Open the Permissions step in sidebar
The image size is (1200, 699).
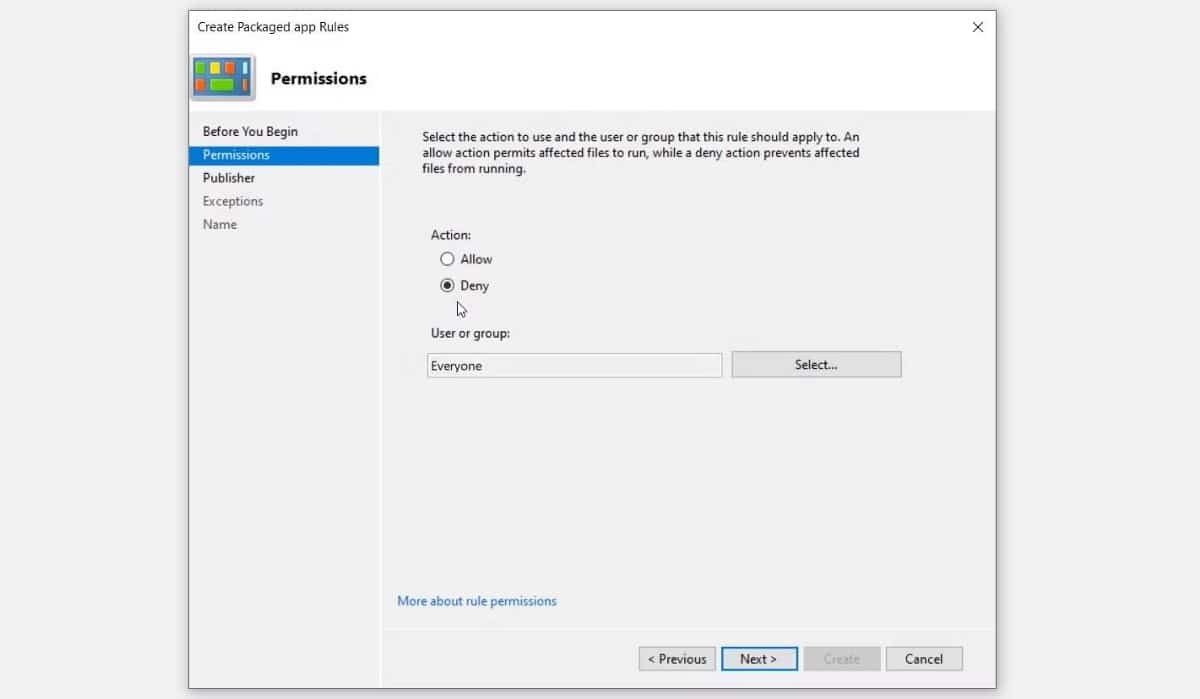(x=235, y=155)
